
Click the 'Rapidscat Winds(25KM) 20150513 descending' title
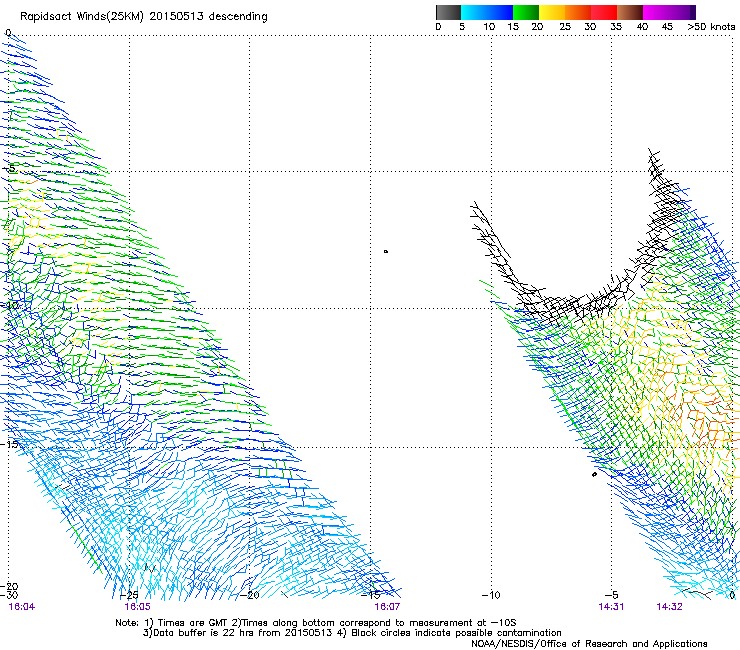(144, 17)
